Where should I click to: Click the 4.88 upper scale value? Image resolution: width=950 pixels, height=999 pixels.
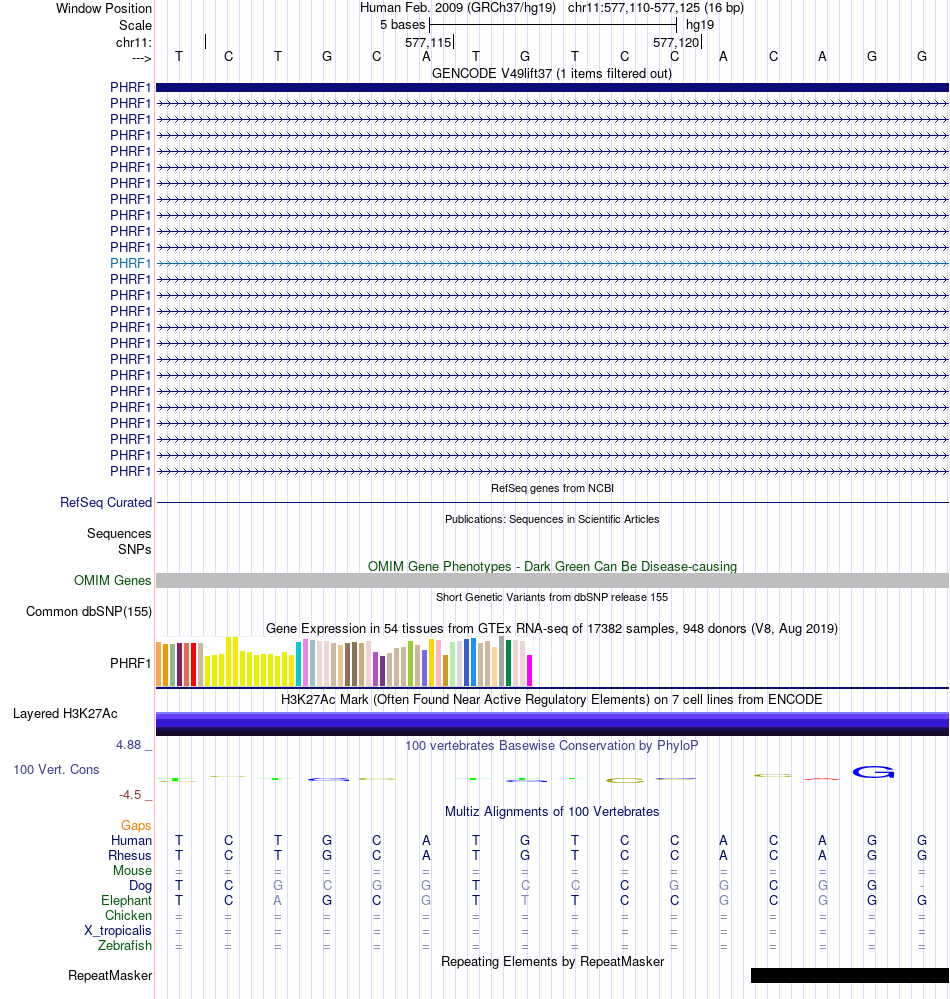tap(128, 745)
